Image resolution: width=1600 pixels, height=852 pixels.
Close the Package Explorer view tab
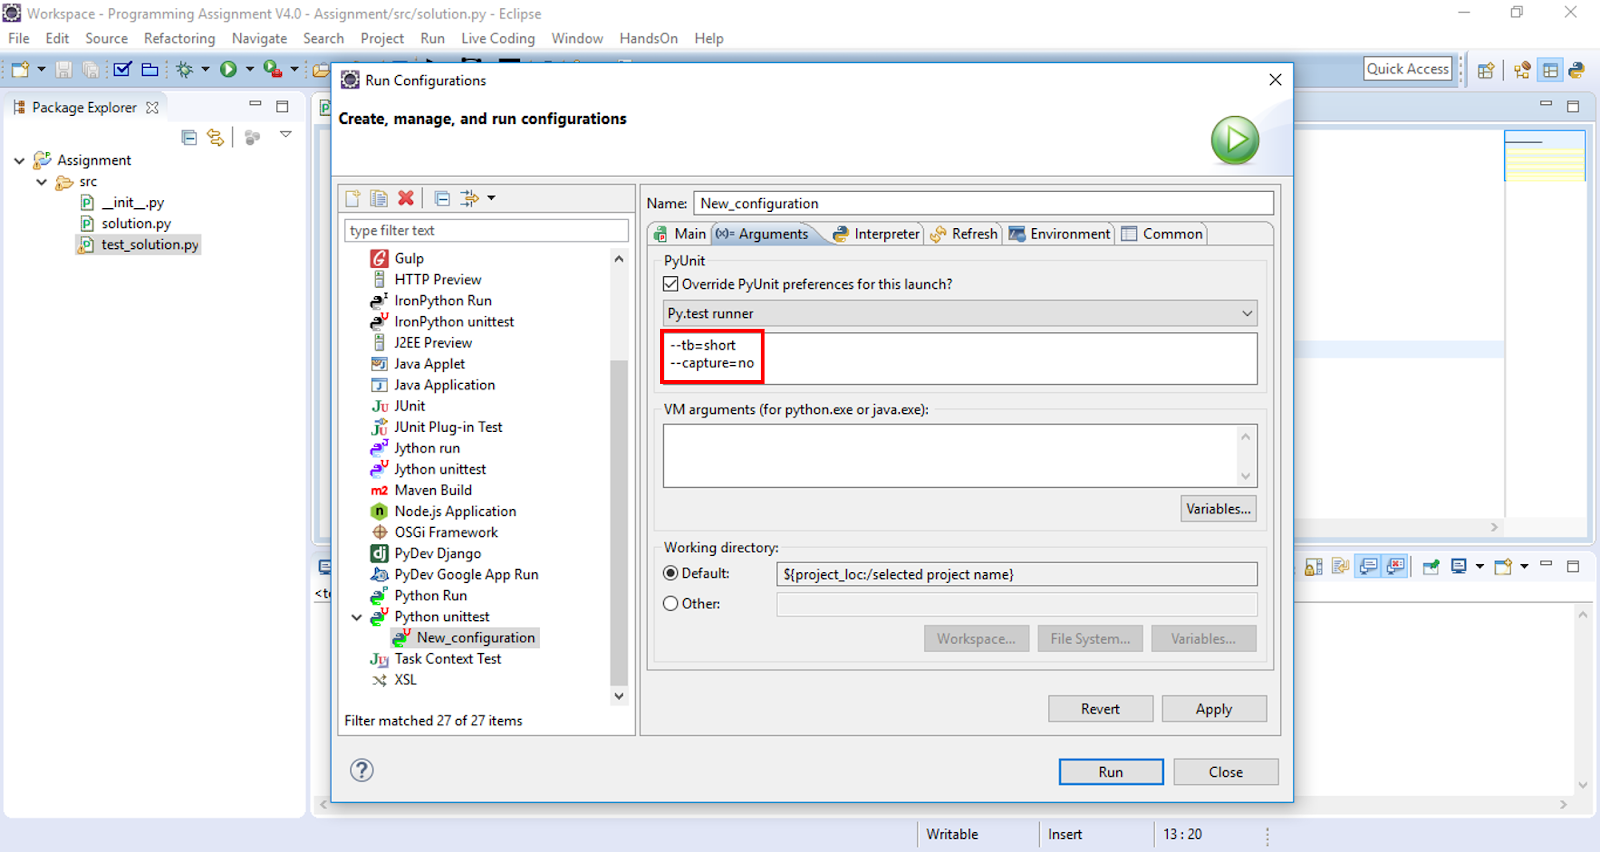tap(152, 107)
